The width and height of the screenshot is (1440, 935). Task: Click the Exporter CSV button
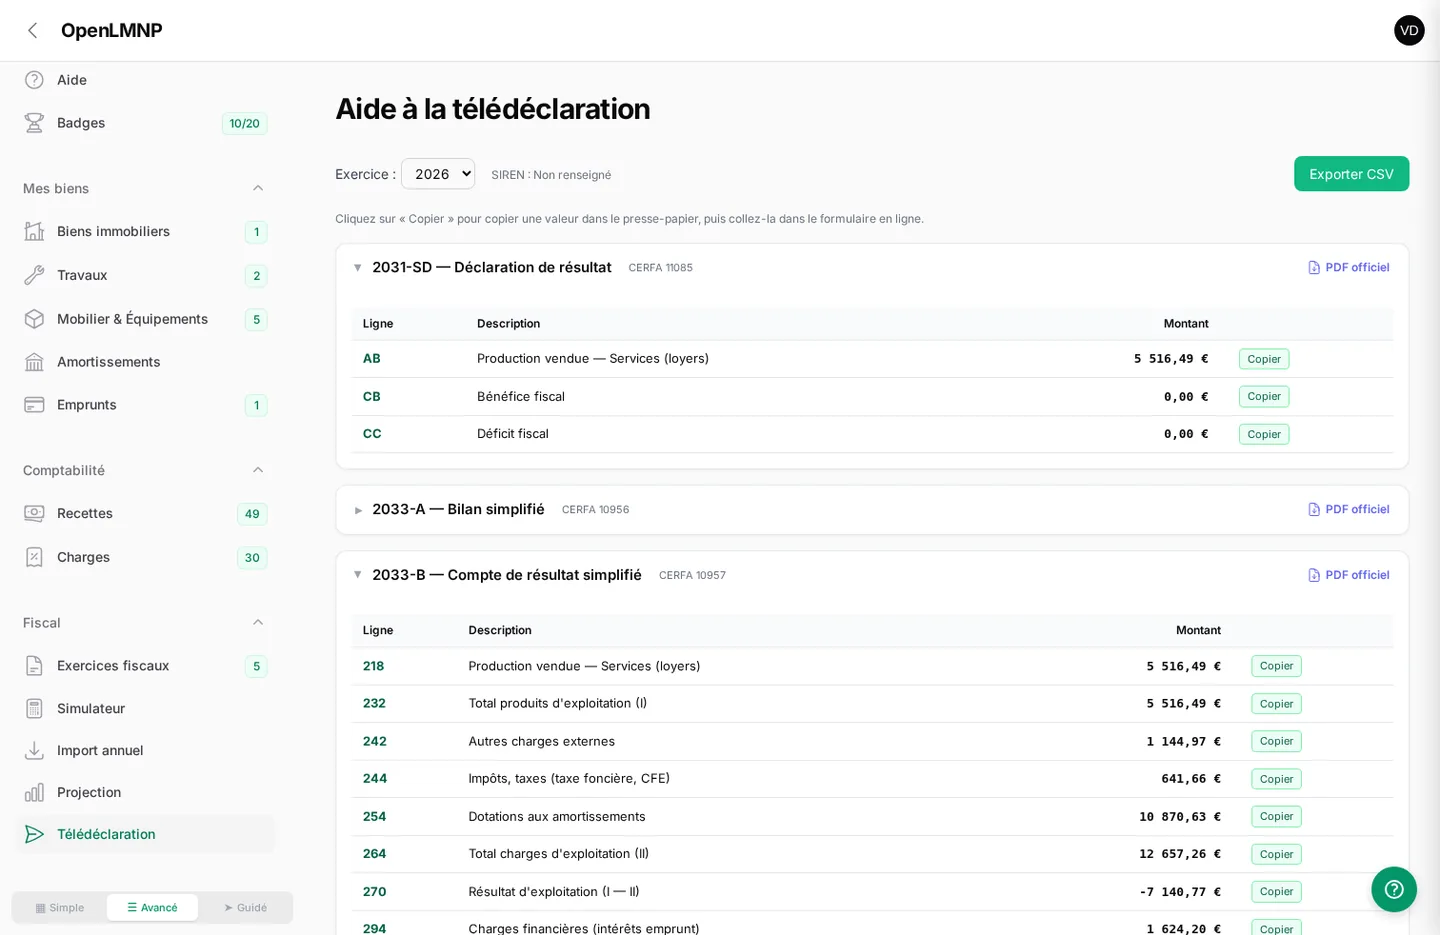point(1351,174)
